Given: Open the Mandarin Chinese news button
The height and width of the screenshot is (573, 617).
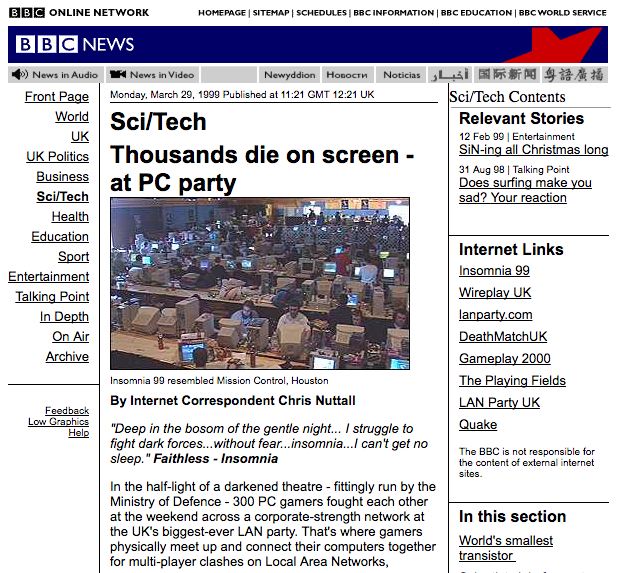Looking at the screenshot, I should 505,75.
